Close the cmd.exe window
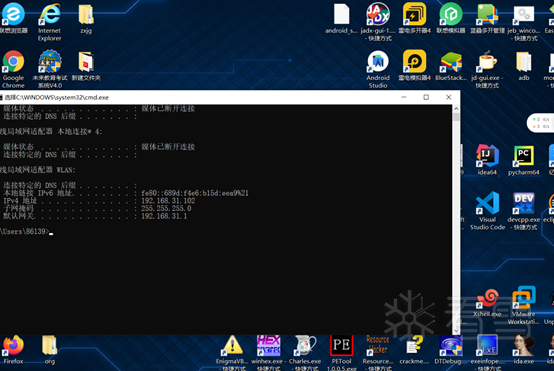554x371 pixels. (x=449, y=97)
